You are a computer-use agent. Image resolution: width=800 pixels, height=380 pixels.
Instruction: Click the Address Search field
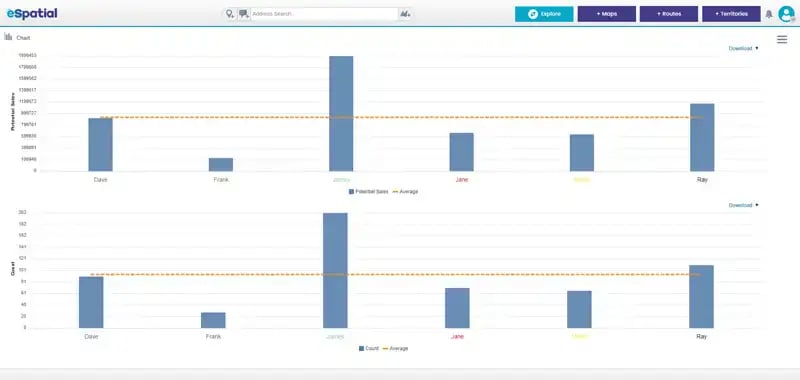point(324,14)
